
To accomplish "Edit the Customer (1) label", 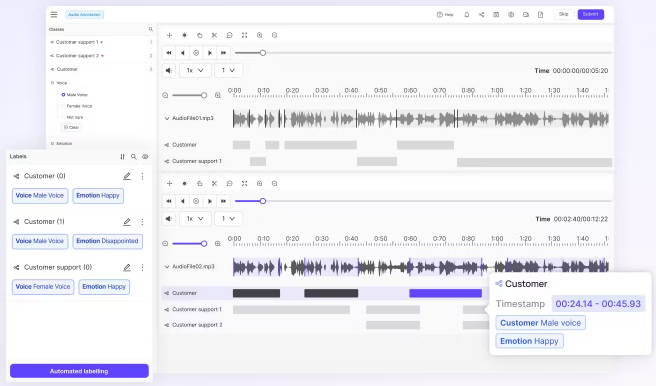I will [127, 222].
